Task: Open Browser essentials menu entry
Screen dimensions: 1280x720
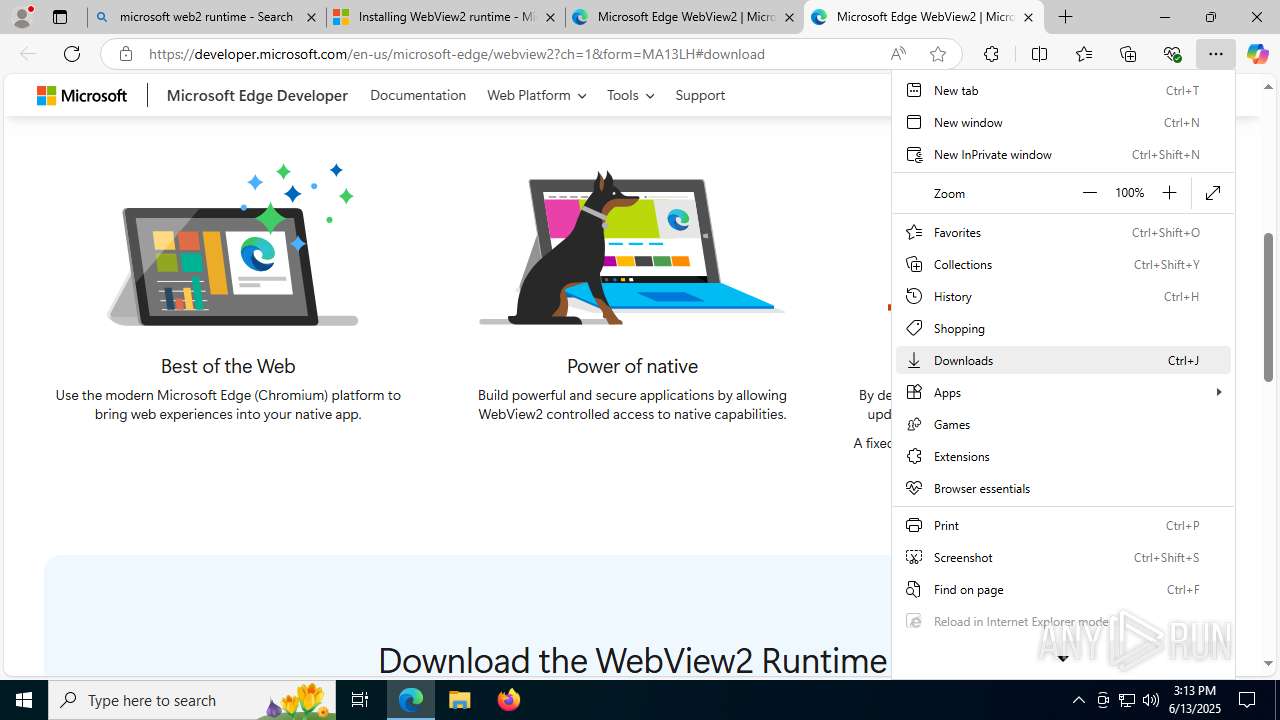Action: (1063, 488)
